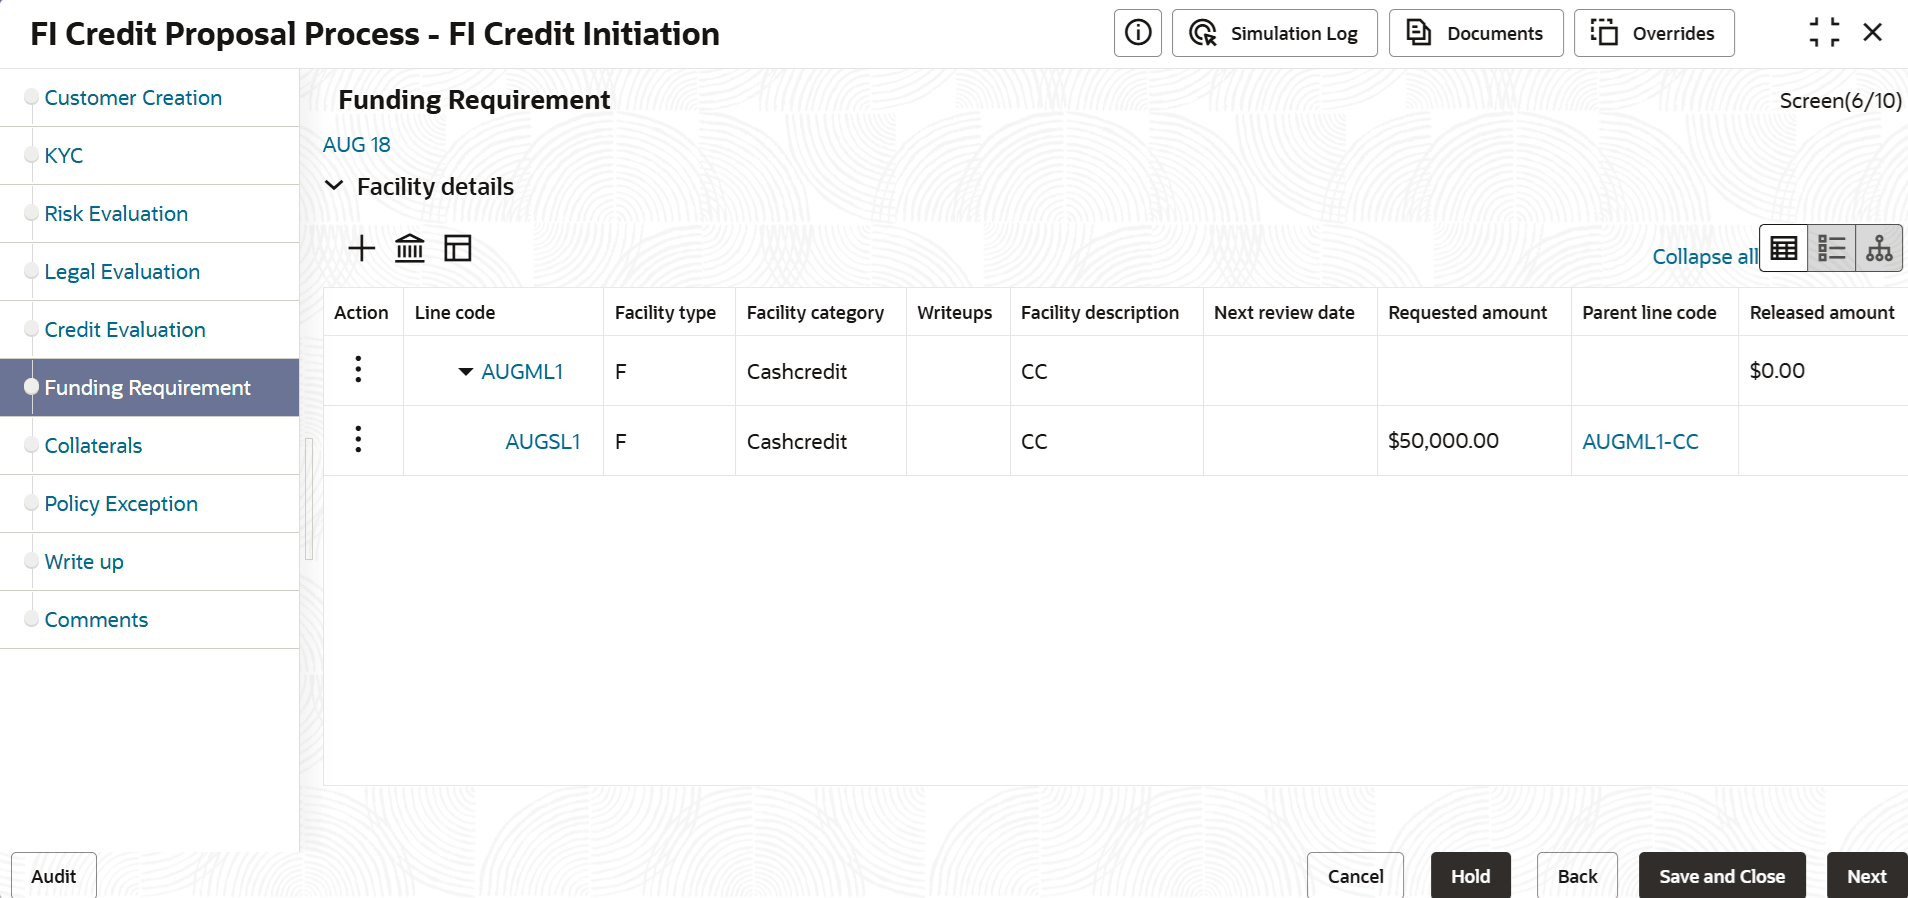
Task: Click the layout template icon
Action: [457, 248]
